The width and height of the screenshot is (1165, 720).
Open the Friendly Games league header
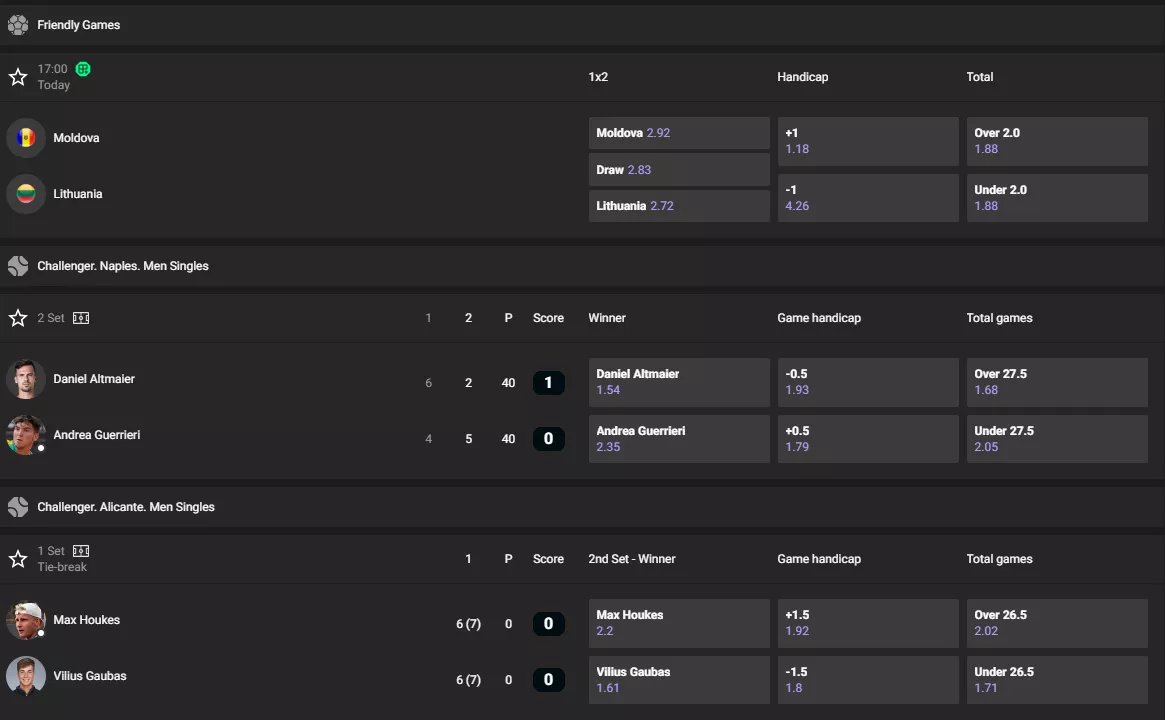click(79, 25)
